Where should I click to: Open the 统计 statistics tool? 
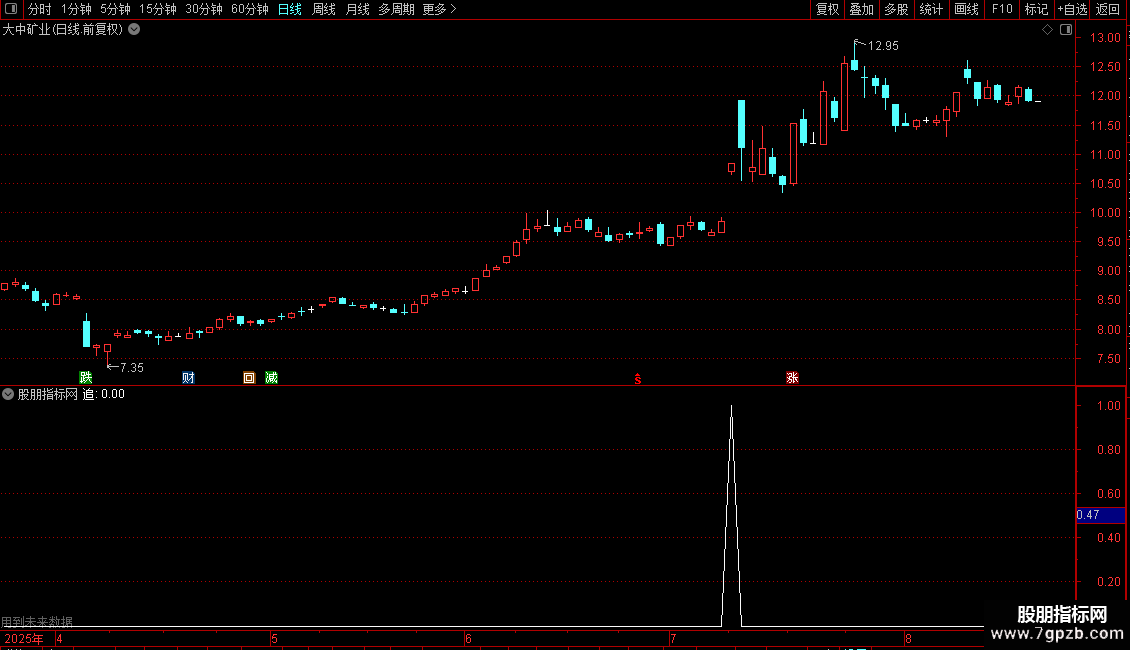[x=931, y=9]
